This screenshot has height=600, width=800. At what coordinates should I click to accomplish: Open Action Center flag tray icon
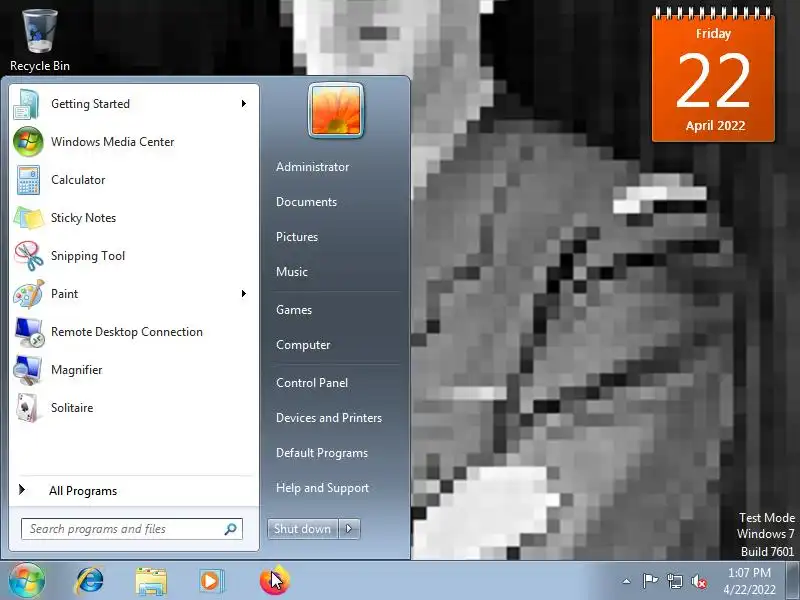click(650, 581)
